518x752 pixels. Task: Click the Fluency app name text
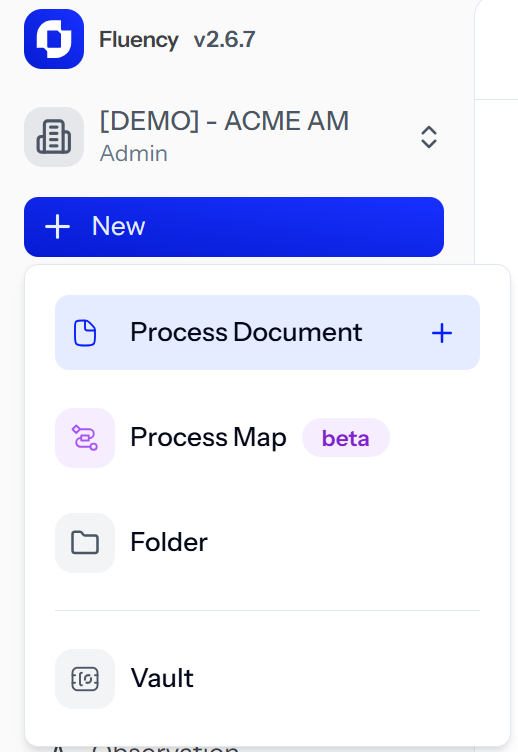point(139,40)
